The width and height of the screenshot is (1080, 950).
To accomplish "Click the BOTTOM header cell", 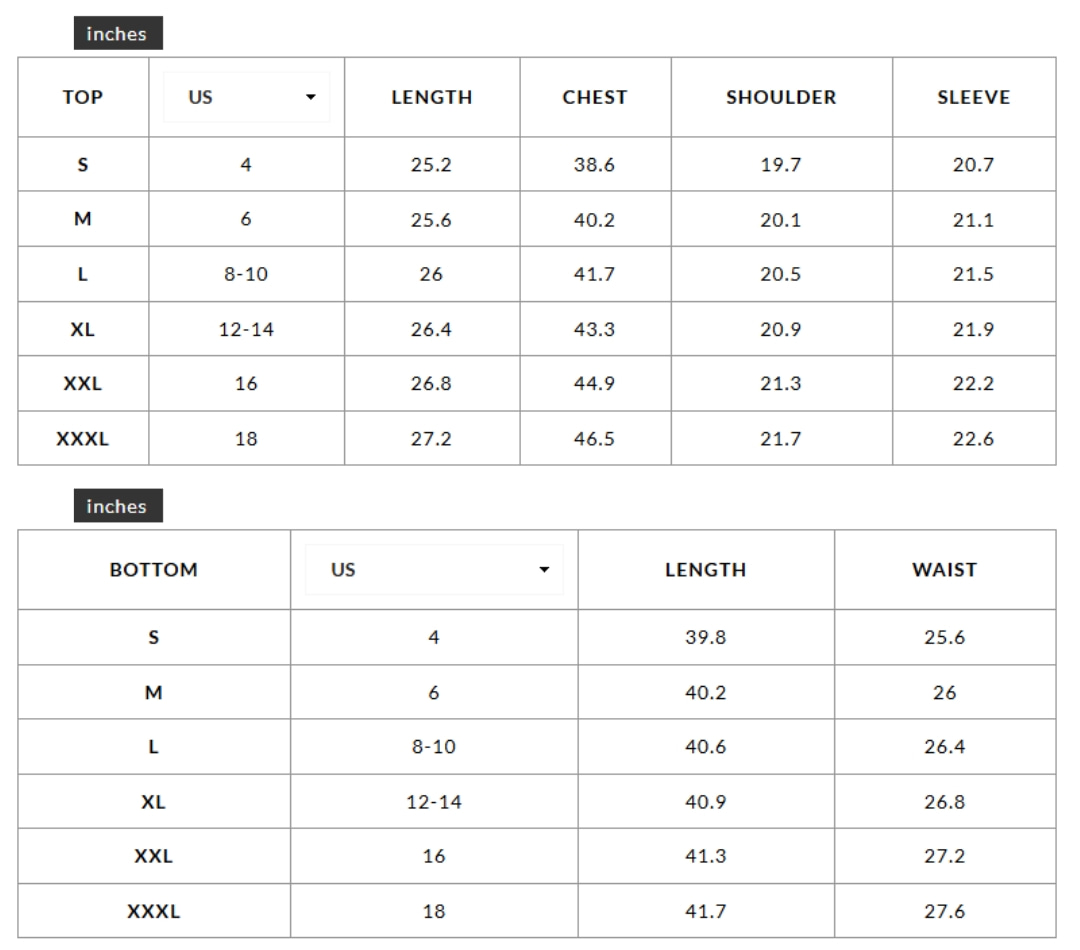I will [154, 570].
